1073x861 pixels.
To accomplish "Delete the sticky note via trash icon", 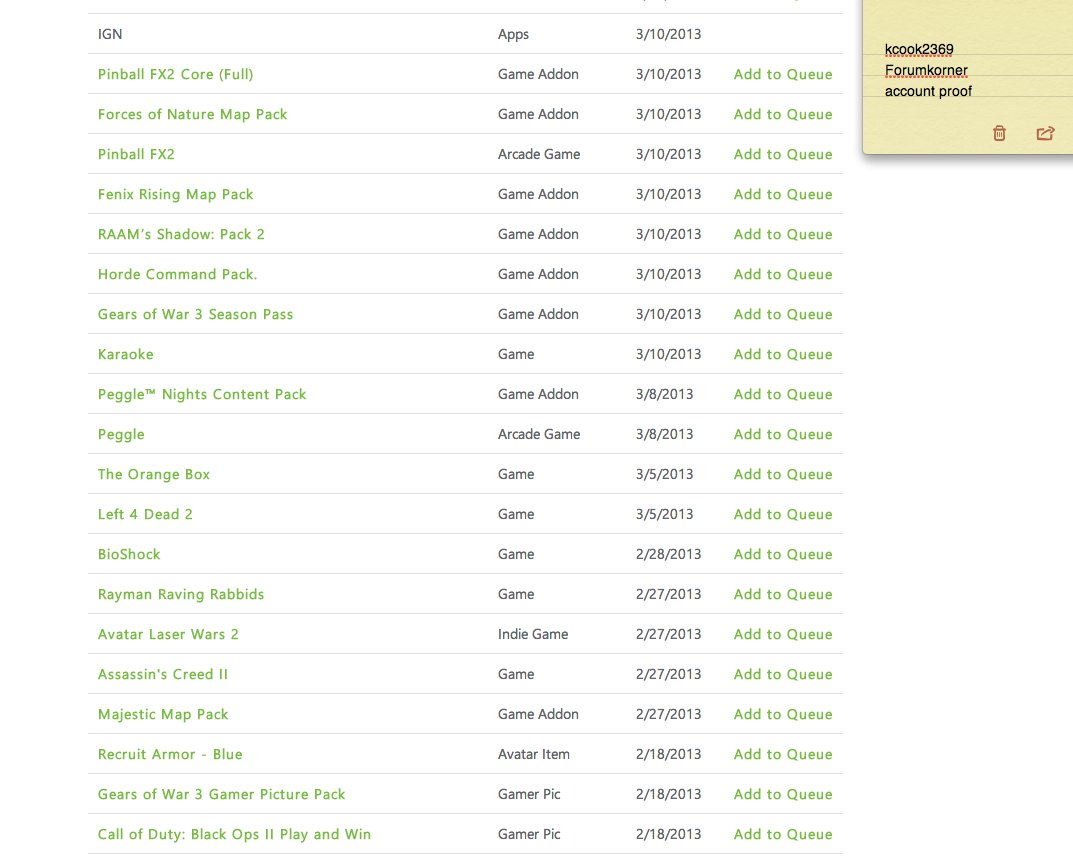I will pos(999,133).
